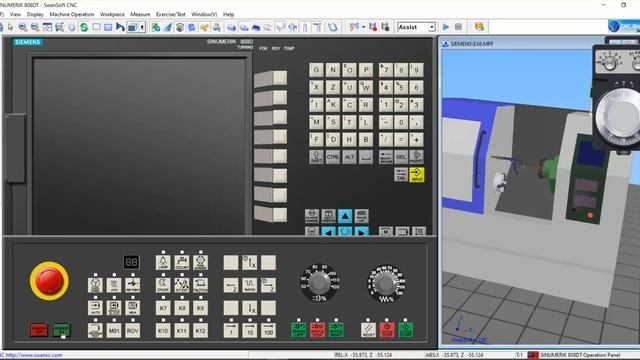Click the PROGRAM TEST key
The height and width of the screenshot is (360, 640).
[95, 330]
